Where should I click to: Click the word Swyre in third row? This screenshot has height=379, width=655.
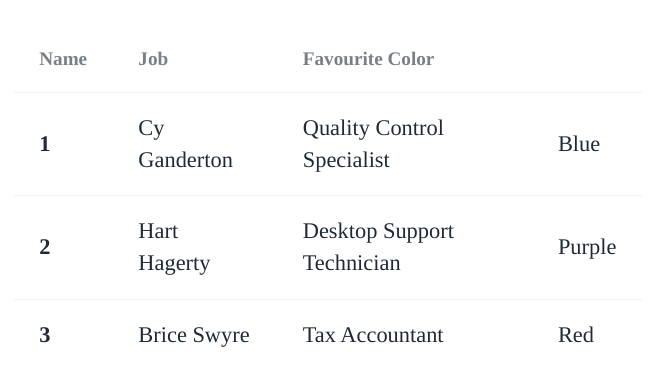point(221,336)
